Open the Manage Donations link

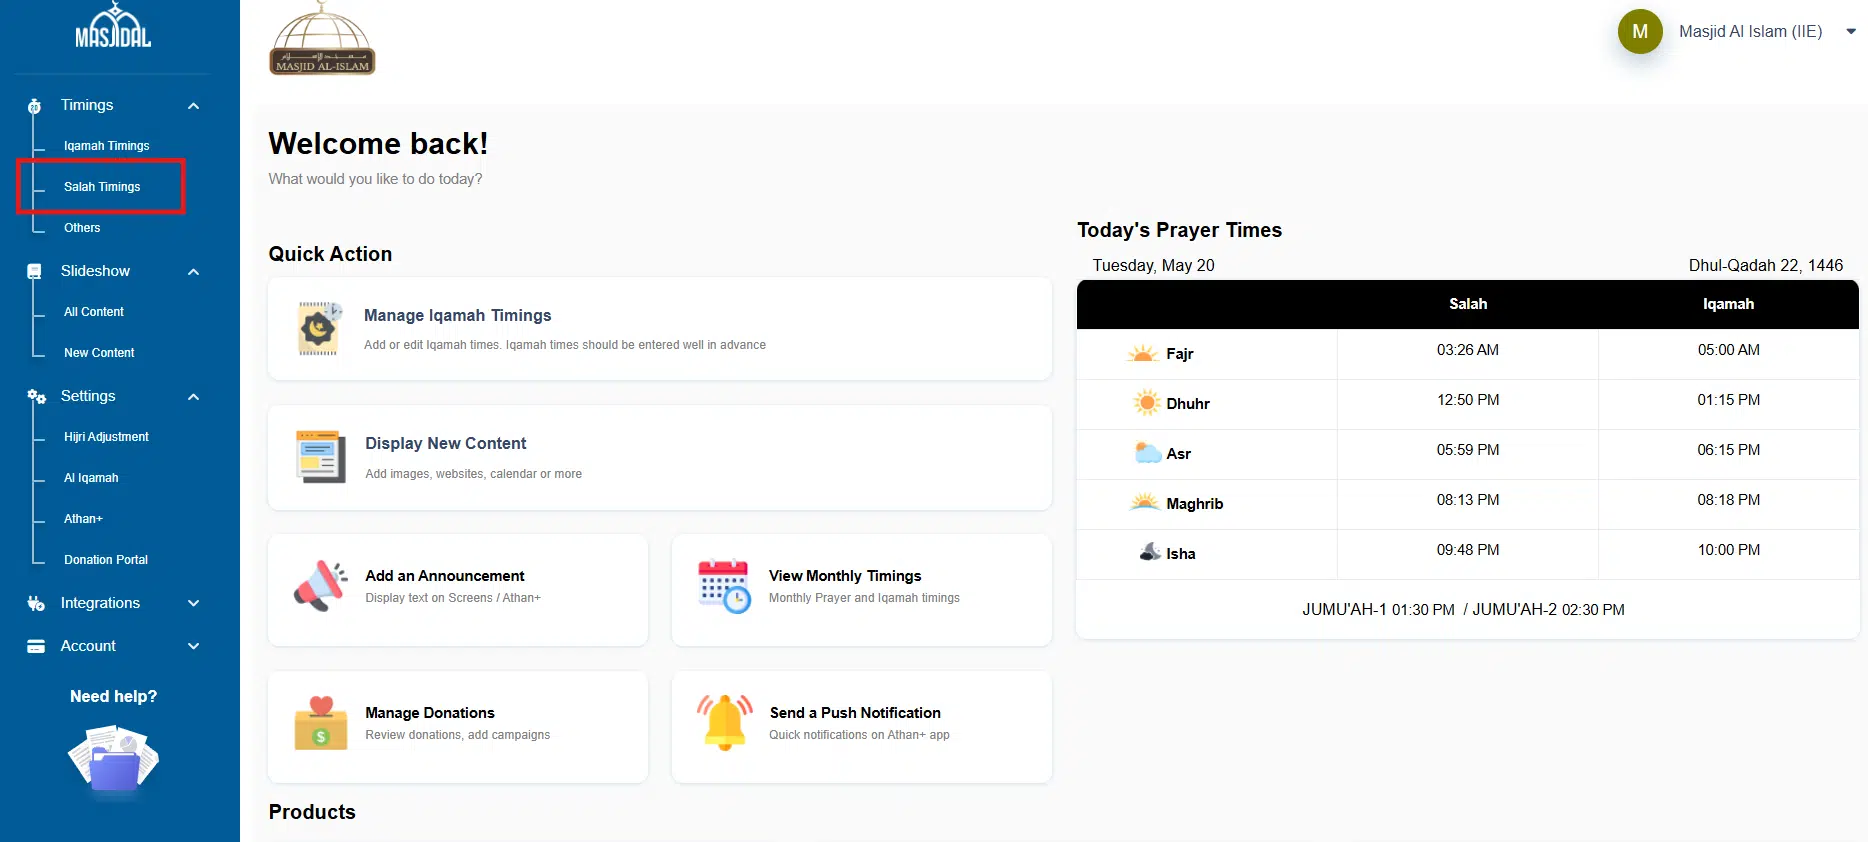(429, 713)
